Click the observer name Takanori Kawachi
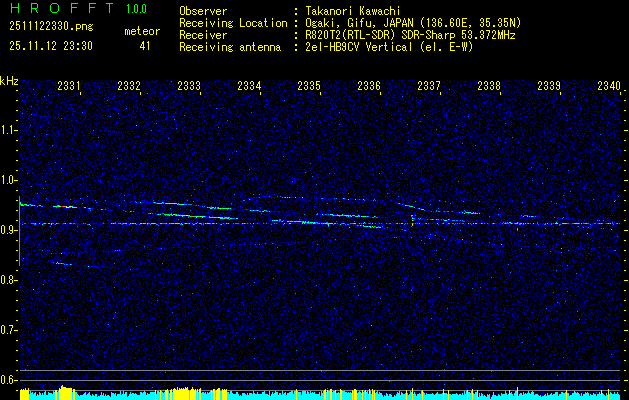The height and width of the screenshot is (400, 629). (x=353, y=11)
